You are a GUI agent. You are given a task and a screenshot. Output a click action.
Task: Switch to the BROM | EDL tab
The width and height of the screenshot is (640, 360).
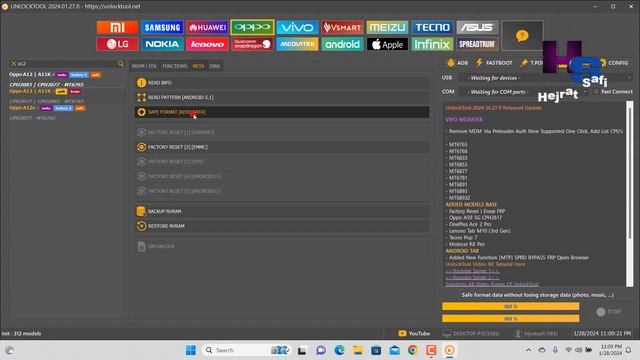click(x=144, y=66)
